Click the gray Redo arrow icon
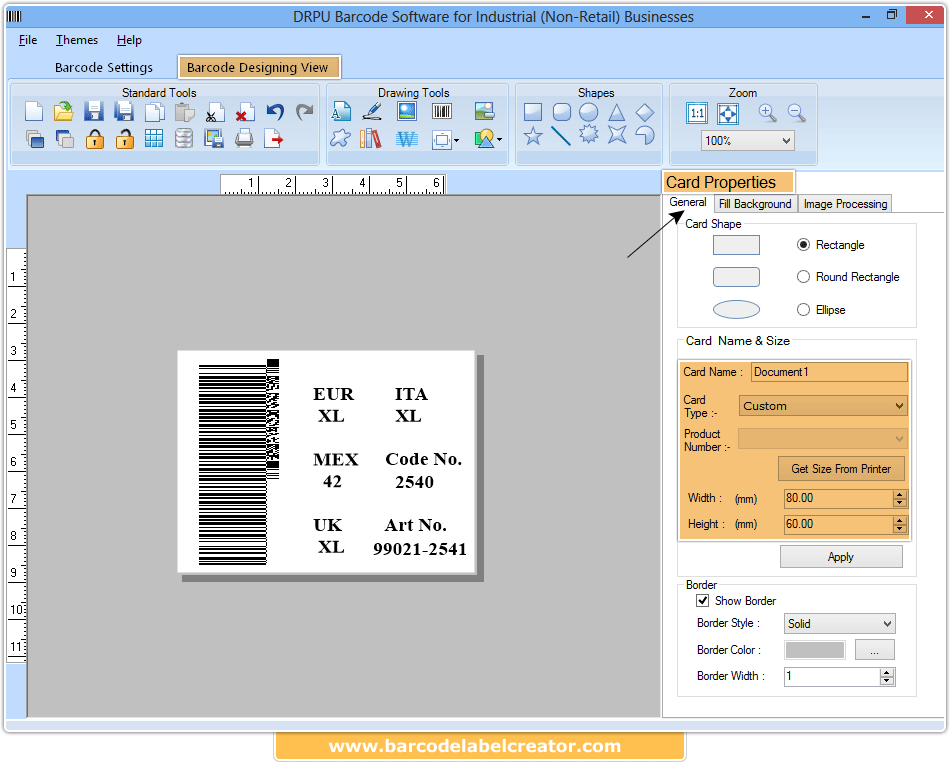Screen dimensions: 950x762 [305, 112]
